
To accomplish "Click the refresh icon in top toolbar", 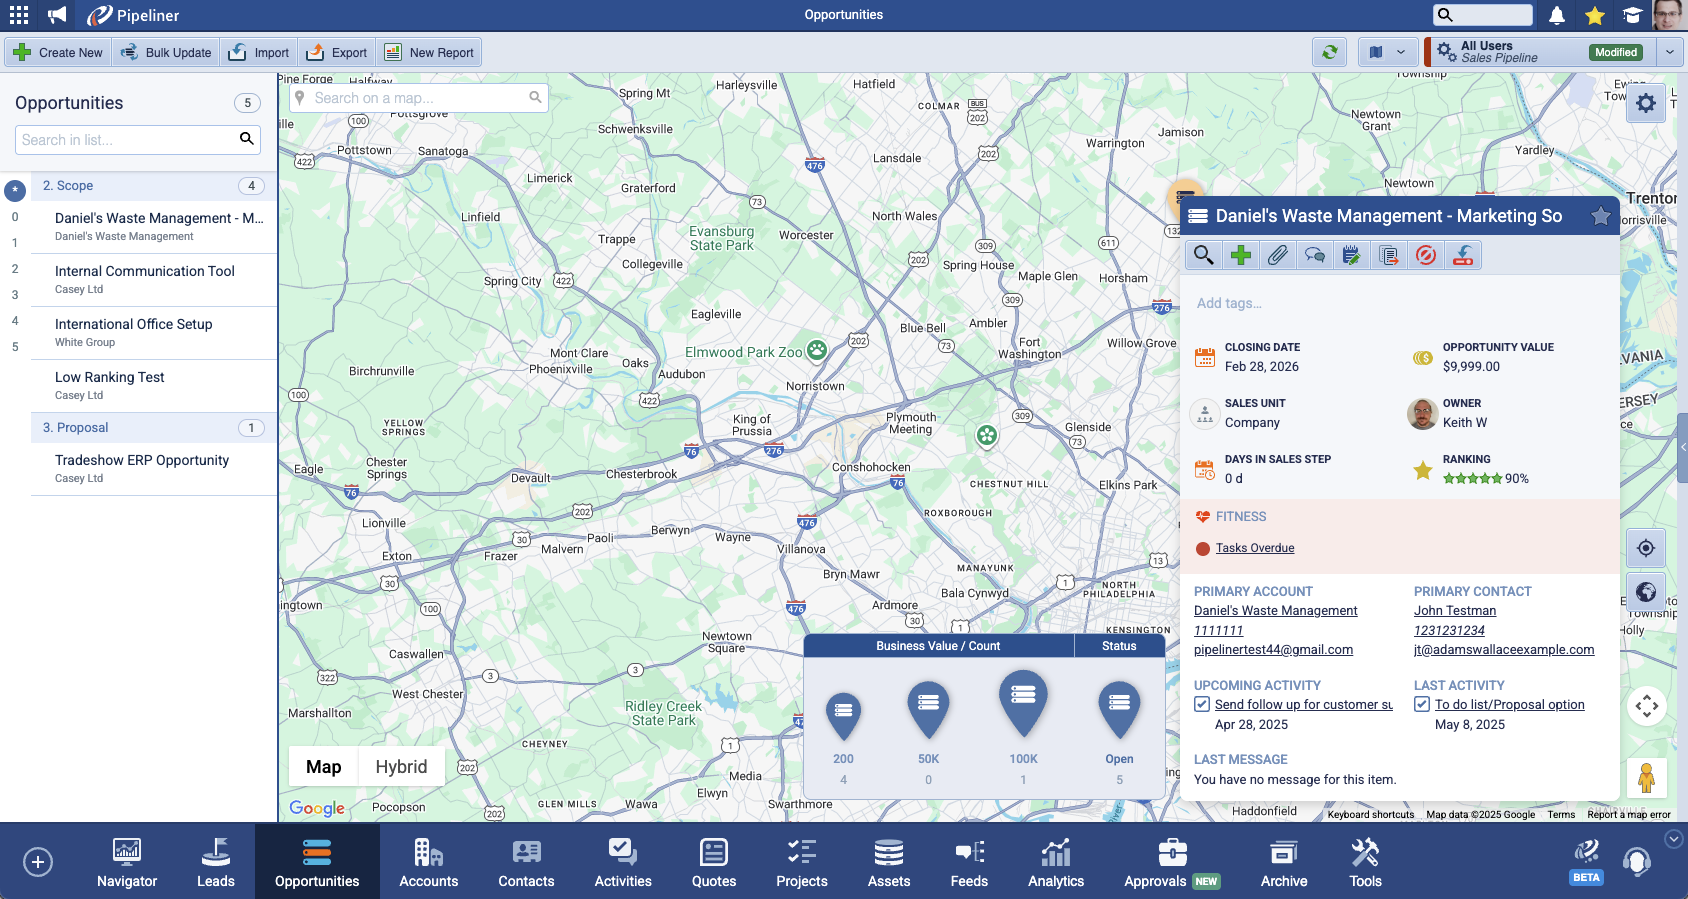I will tap(1329, 53).
